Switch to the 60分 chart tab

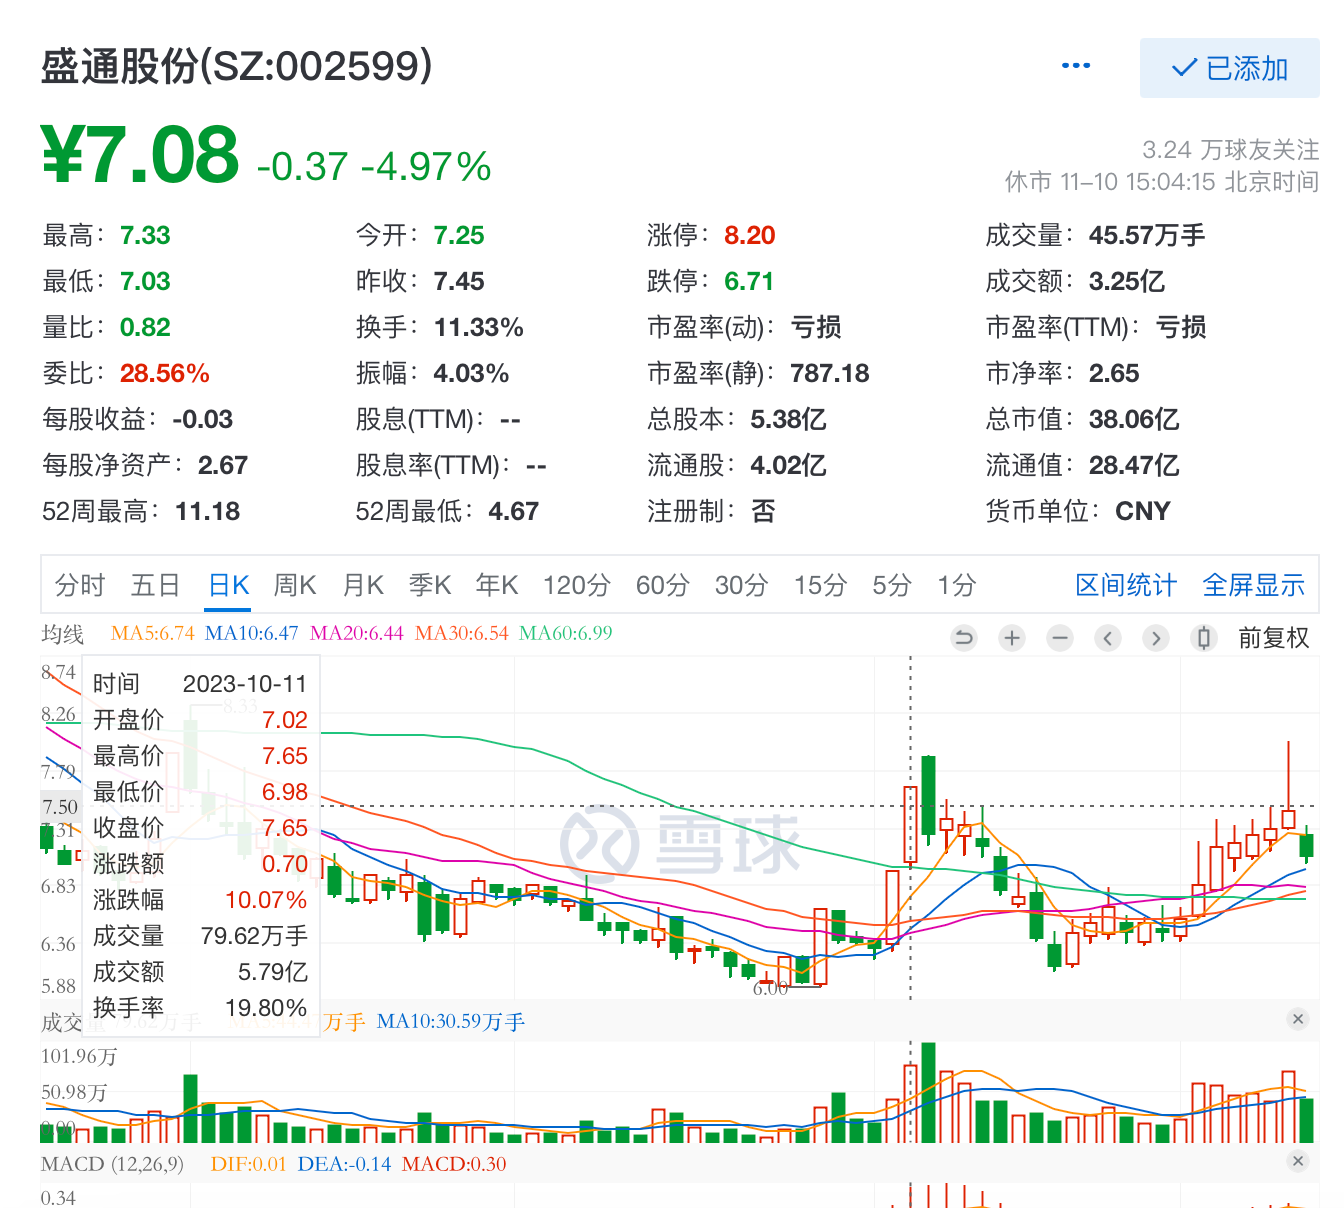pos(662,585)
